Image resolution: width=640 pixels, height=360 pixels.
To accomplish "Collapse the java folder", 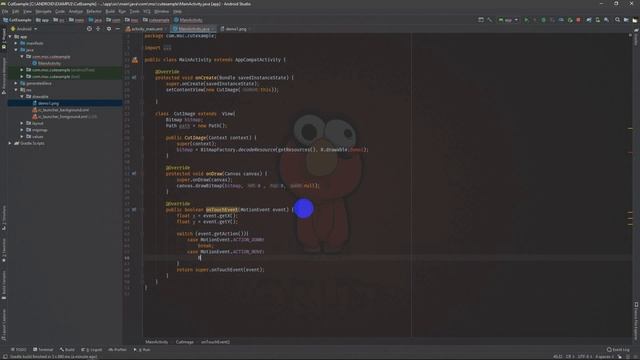I will (16, 50).
